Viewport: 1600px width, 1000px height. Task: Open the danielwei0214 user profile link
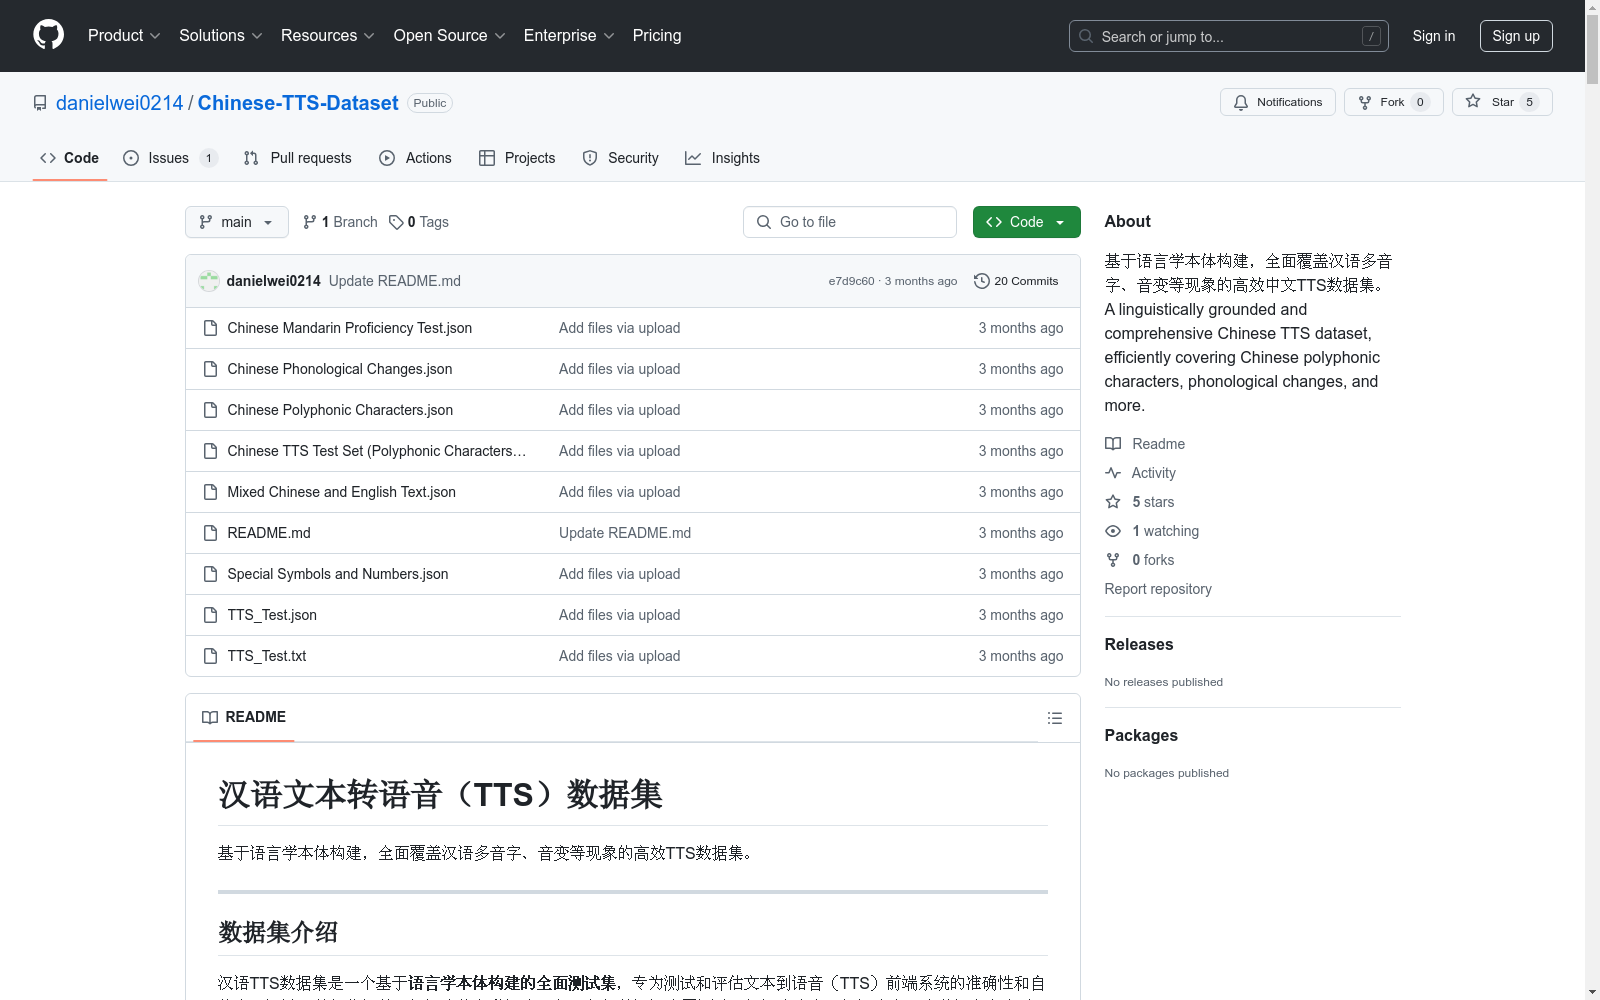point(120,103)
